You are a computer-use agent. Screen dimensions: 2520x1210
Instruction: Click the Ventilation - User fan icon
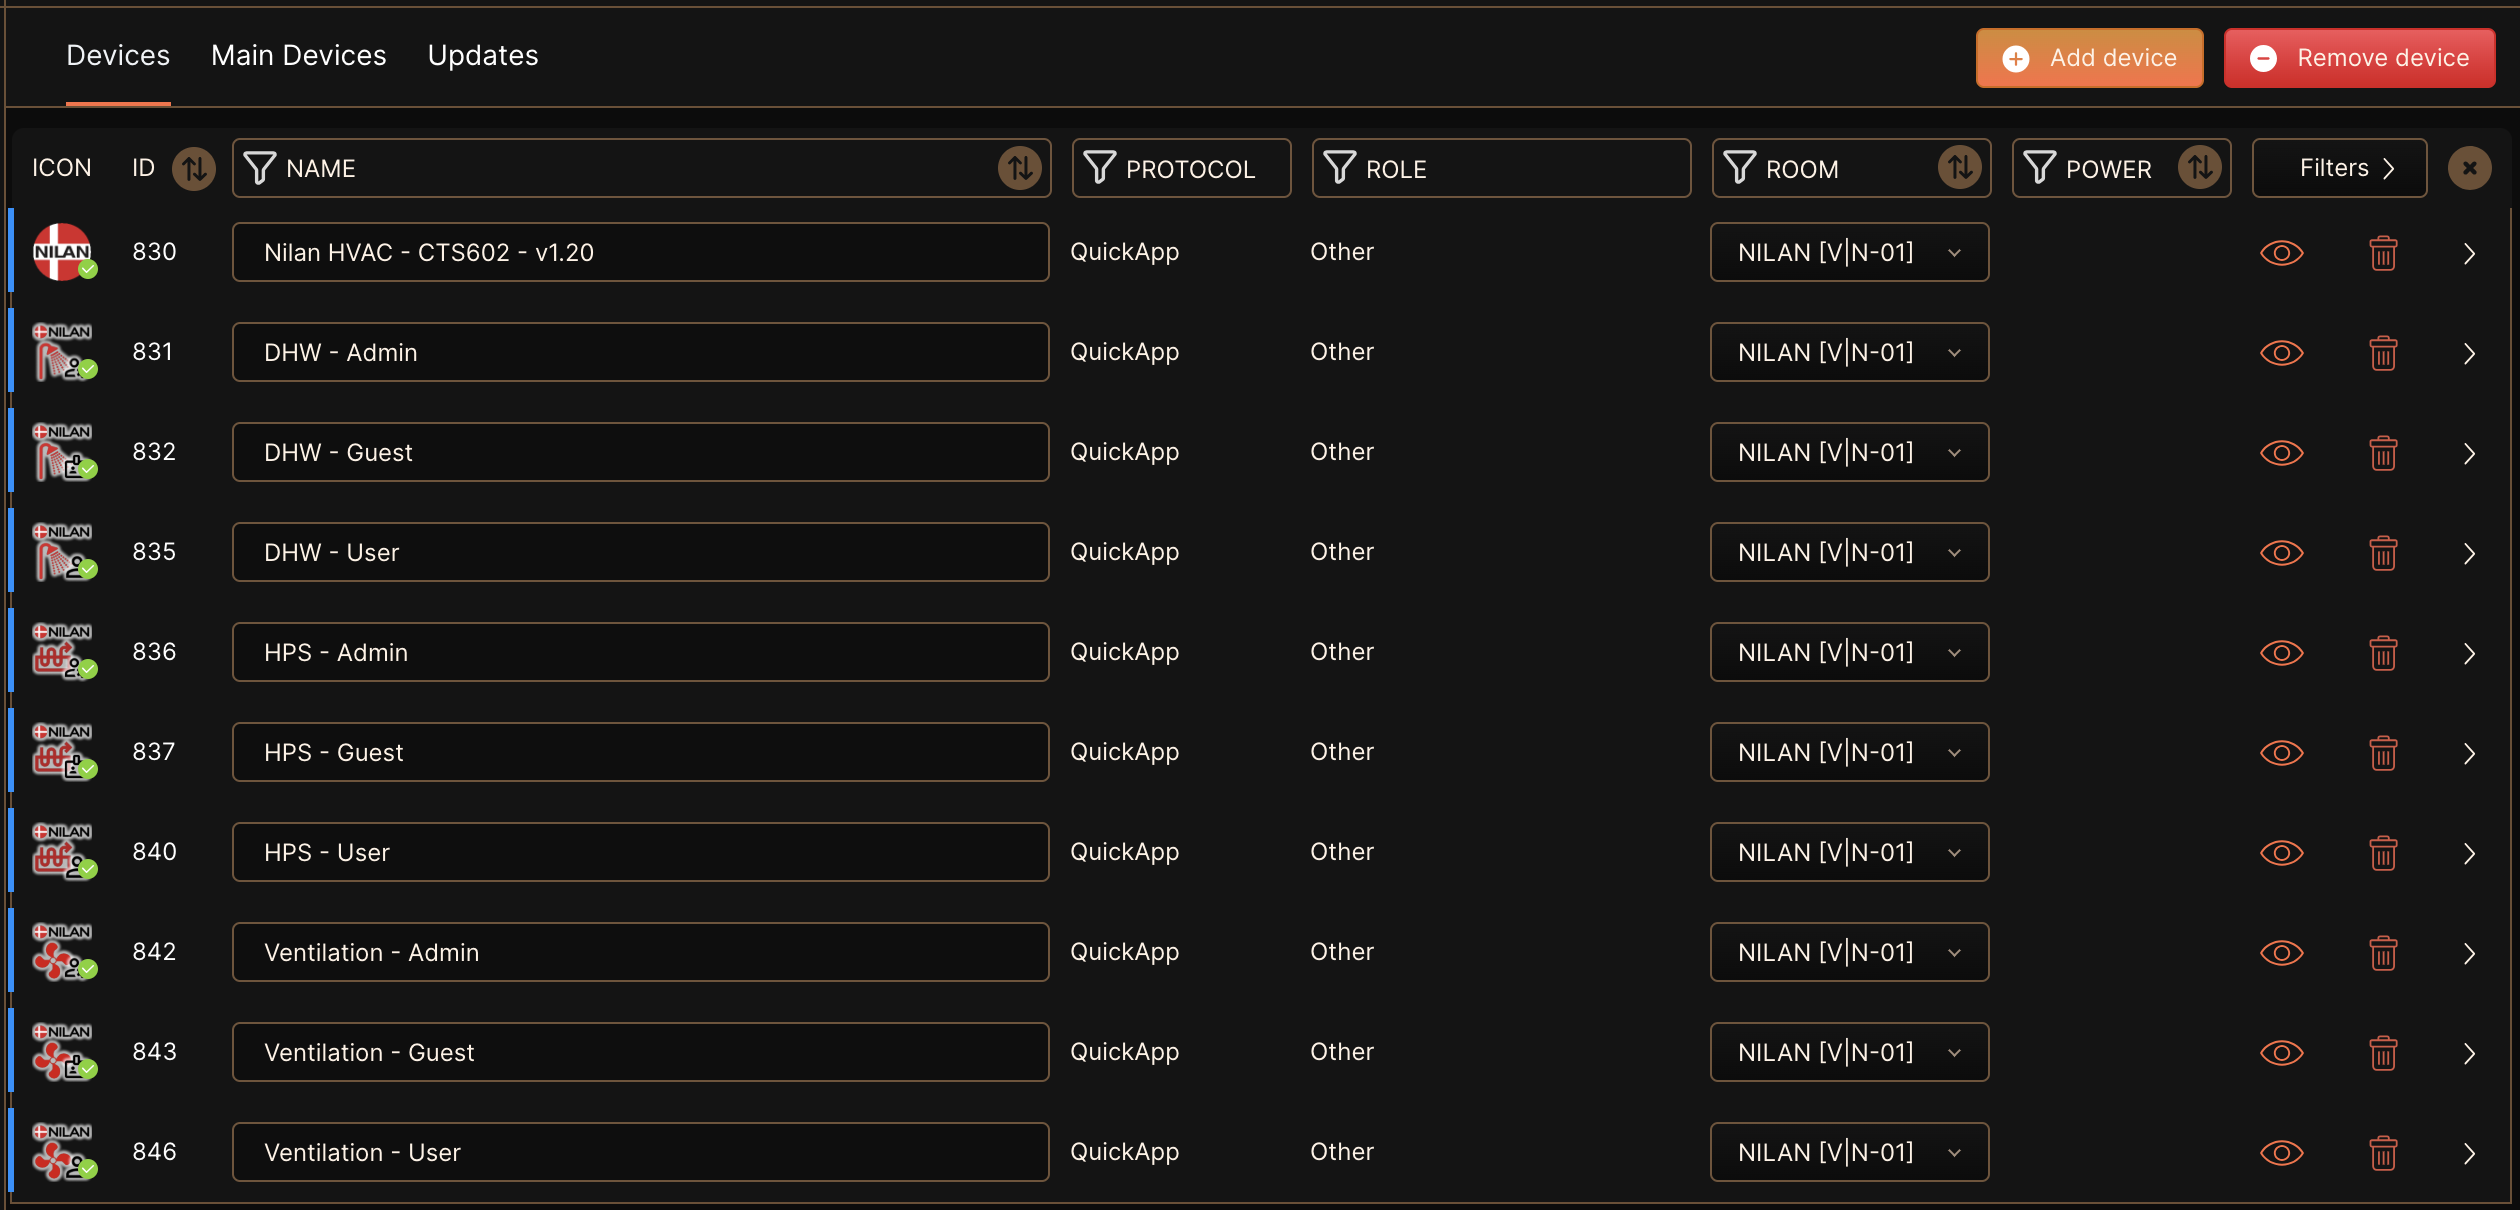pyautogui.click(x=64, y=1152)
